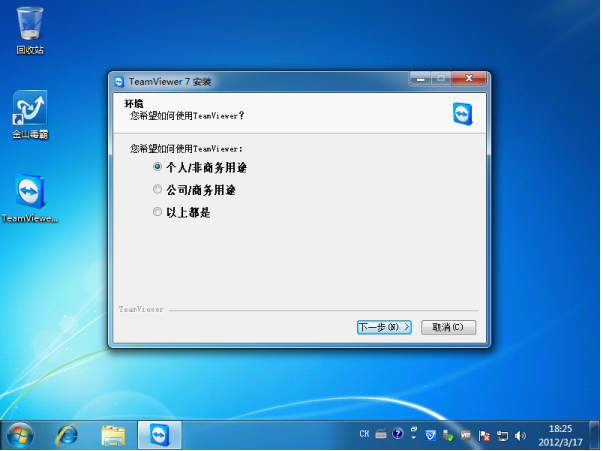This screenshot has height=451, width=601.
Task: Click the TeamViewer title bar icon
Action: click(120, 82)
